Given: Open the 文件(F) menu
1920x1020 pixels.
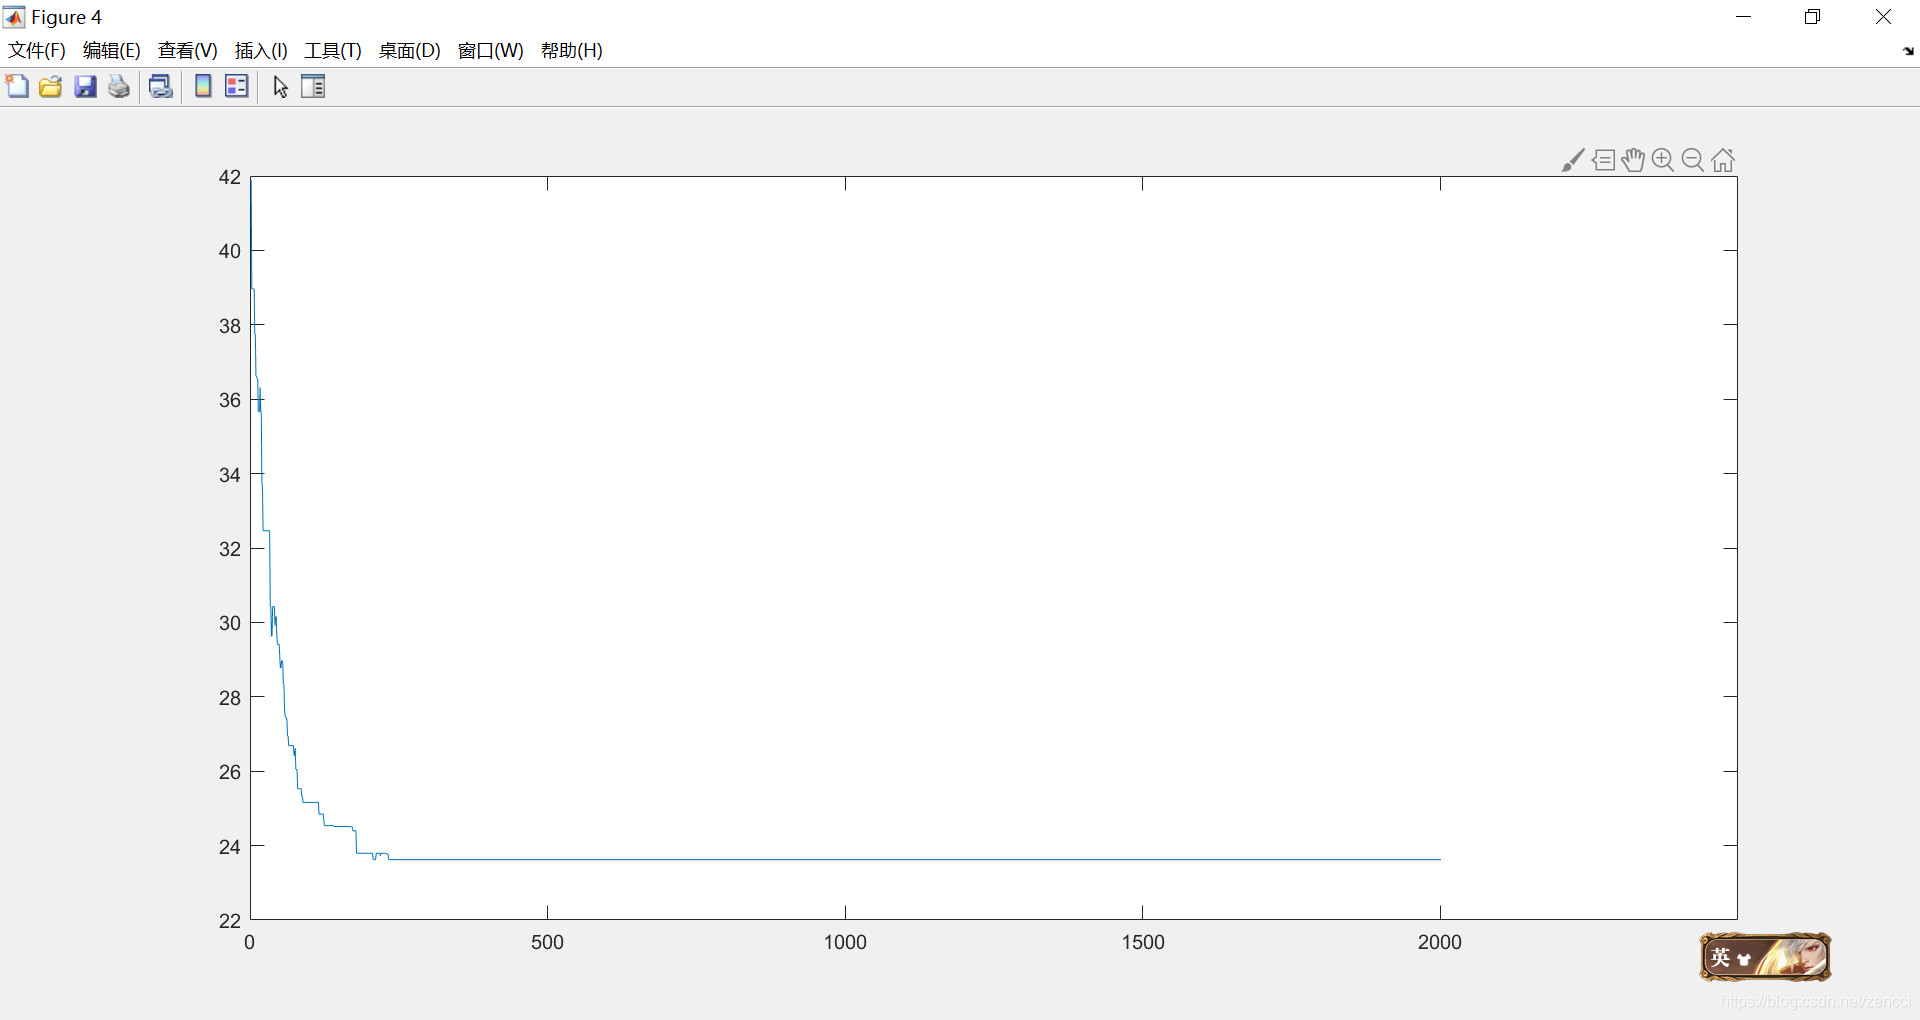Looking at the screenshot, I should point(37,51).
